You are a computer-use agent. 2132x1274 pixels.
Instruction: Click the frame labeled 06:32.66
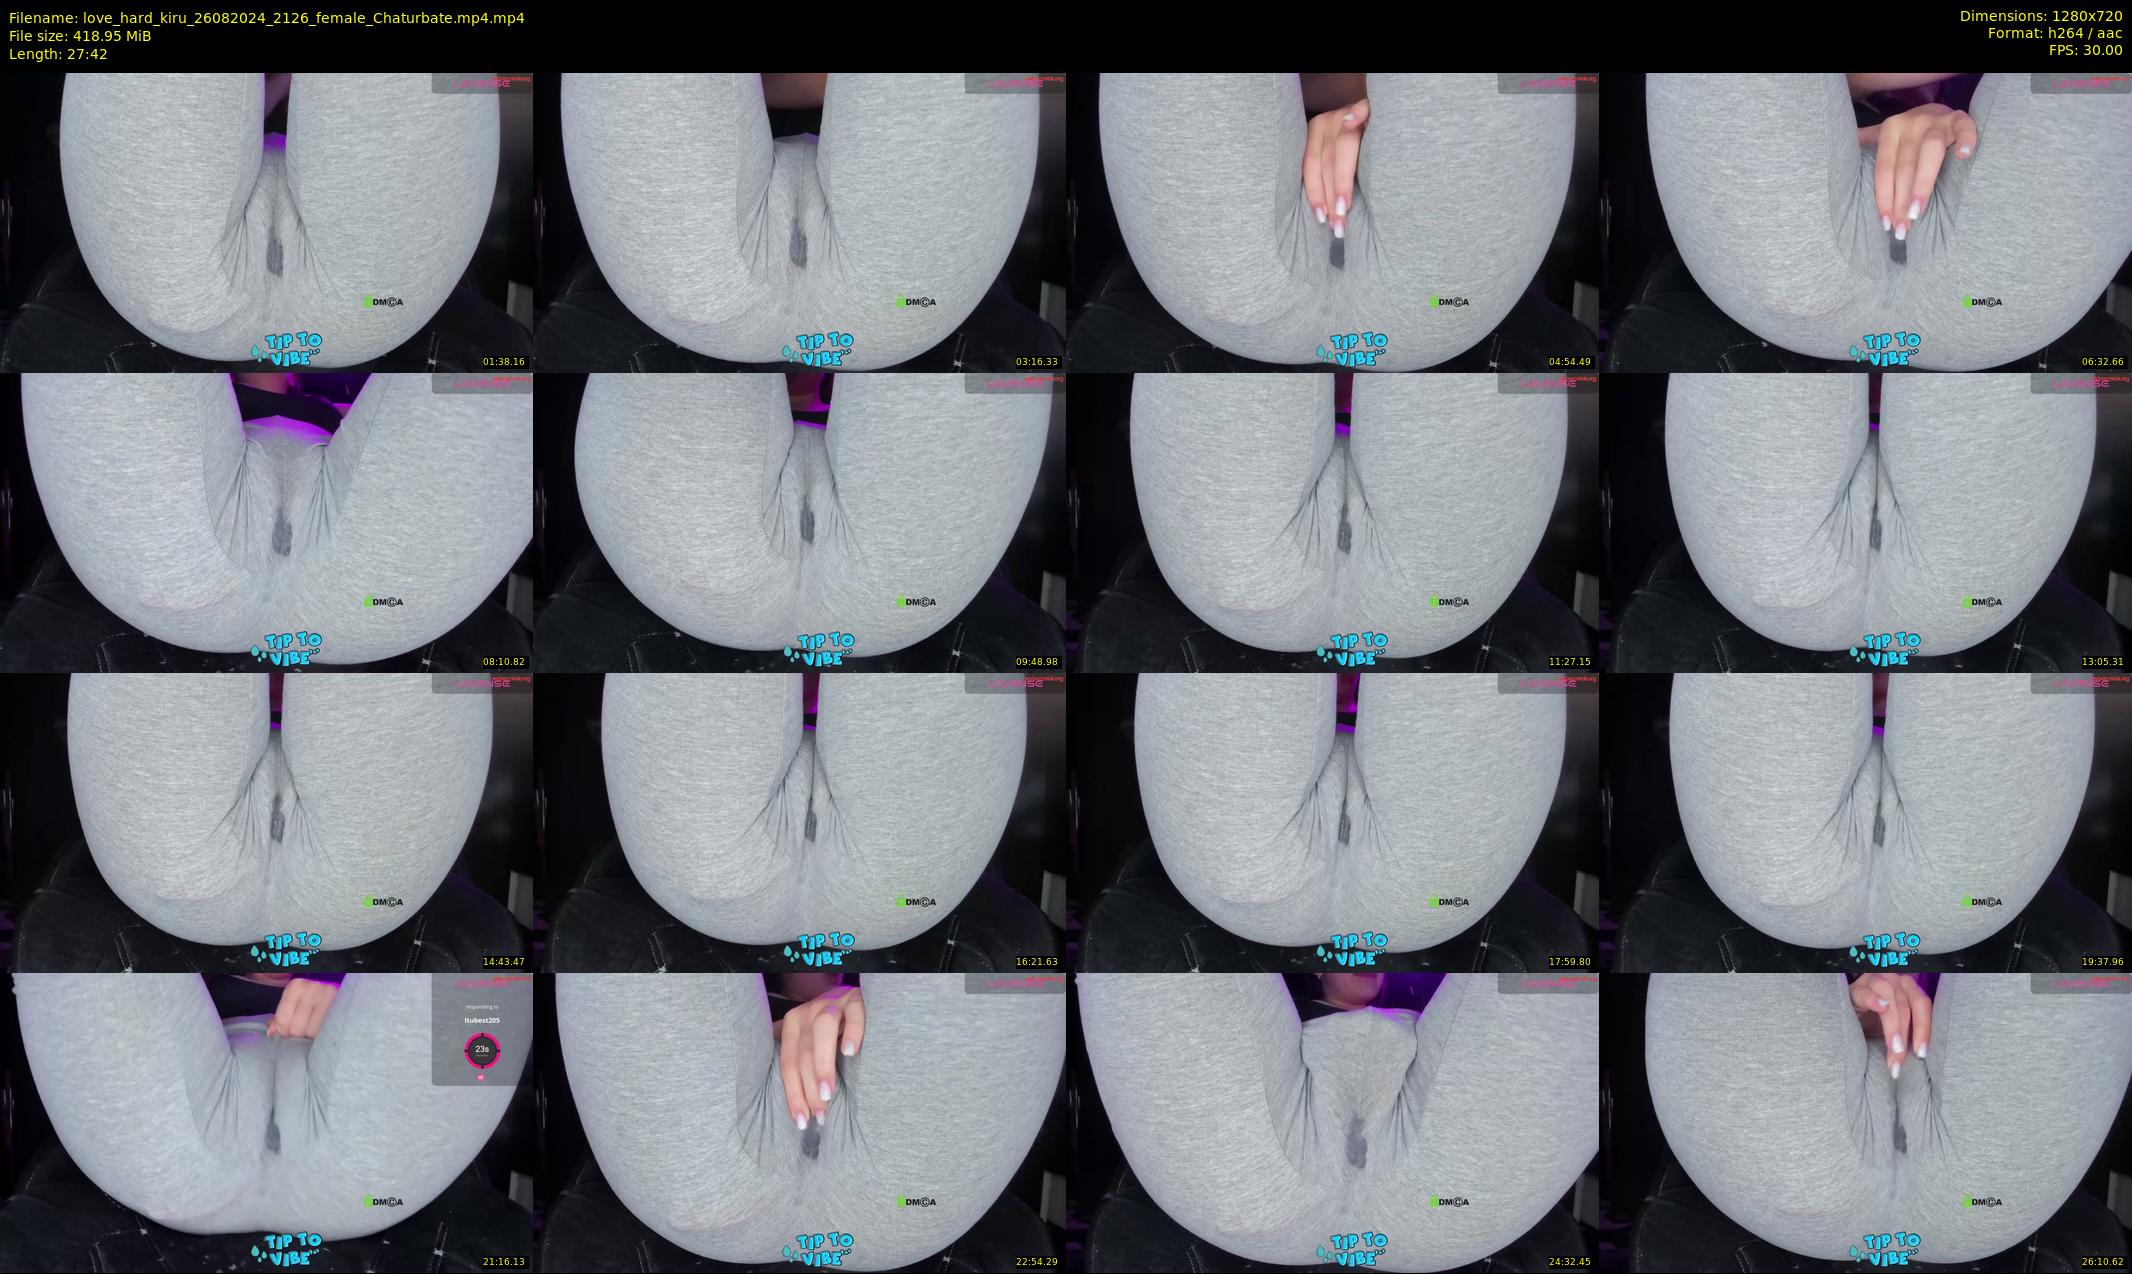point(1865,222)
